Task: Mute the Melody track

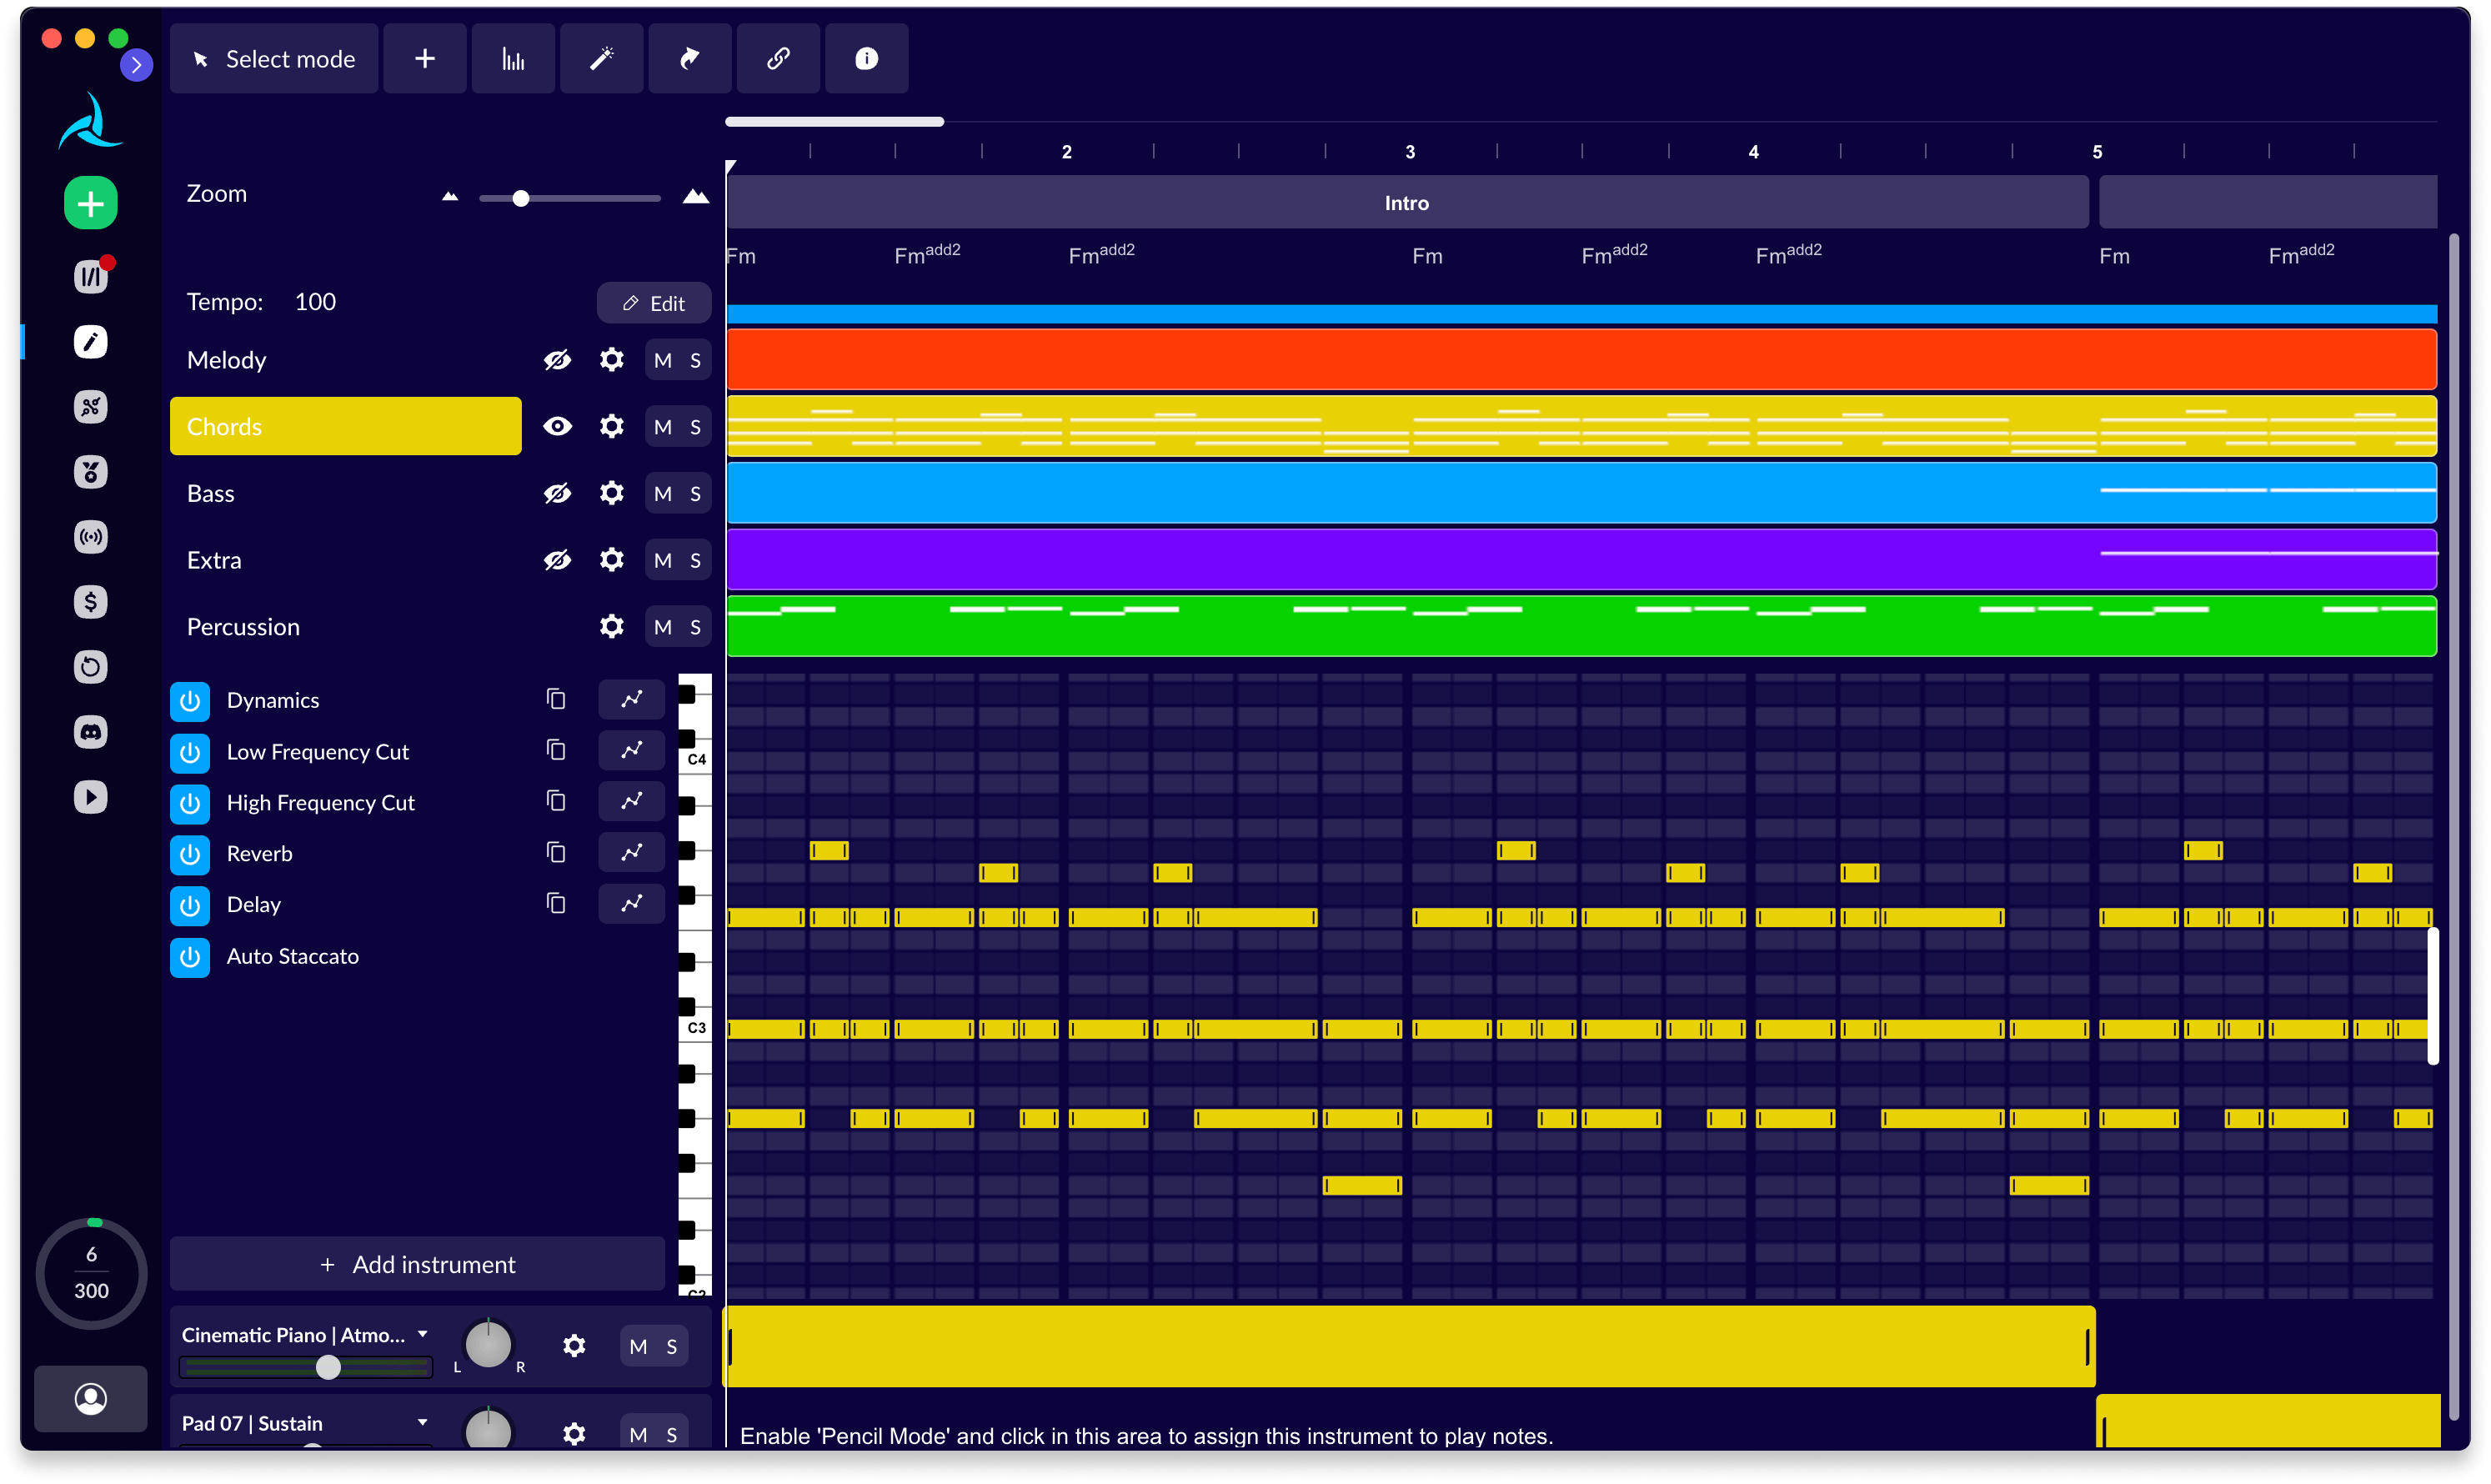Action: point(663,361)
